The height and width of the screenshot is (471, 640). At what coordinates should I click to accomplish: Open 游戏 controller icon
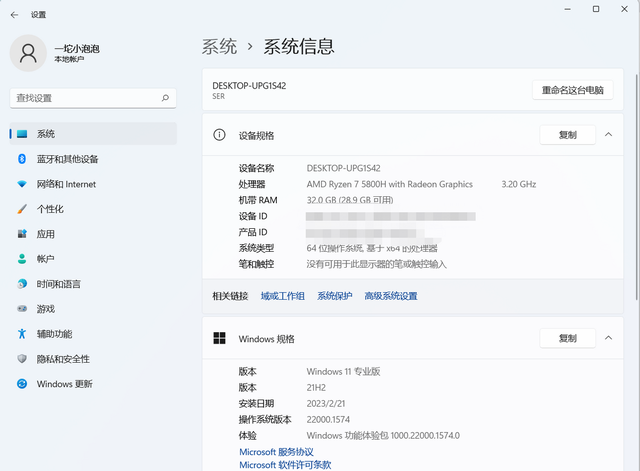click(x=22, y=309)
